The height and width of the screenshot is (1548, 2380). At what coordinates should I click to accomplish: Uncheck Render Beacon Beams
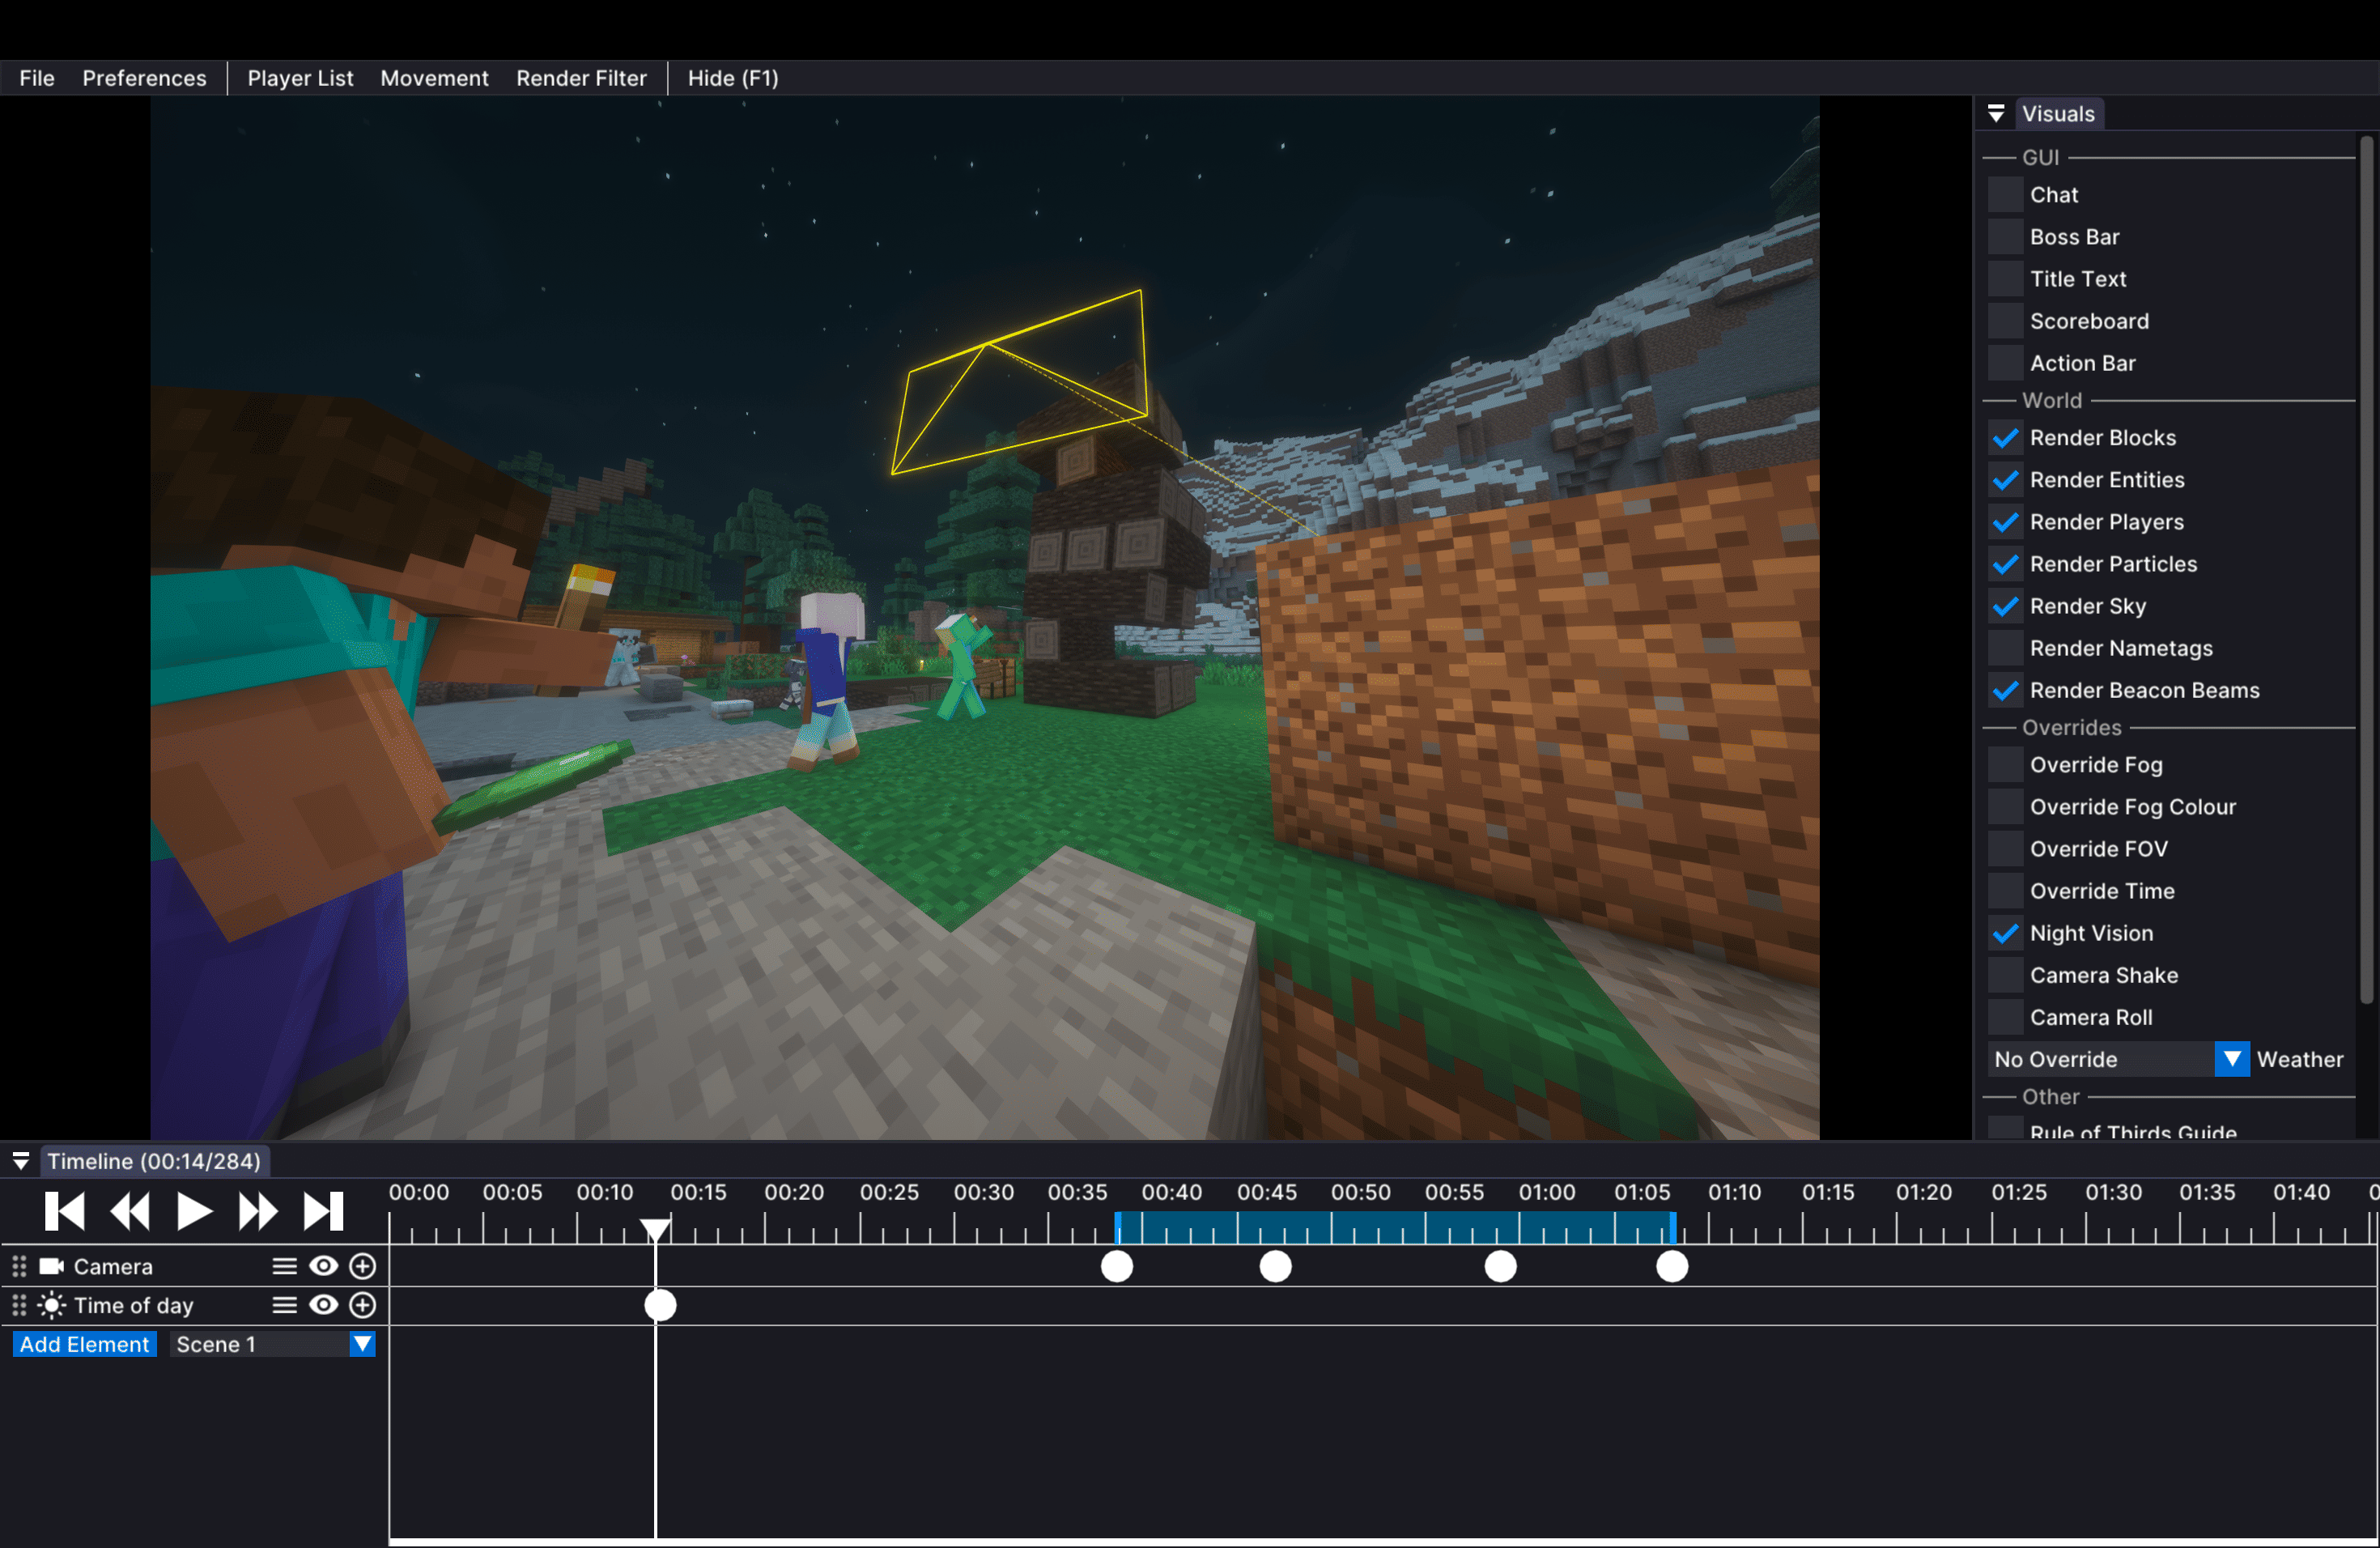(2005, 690)
